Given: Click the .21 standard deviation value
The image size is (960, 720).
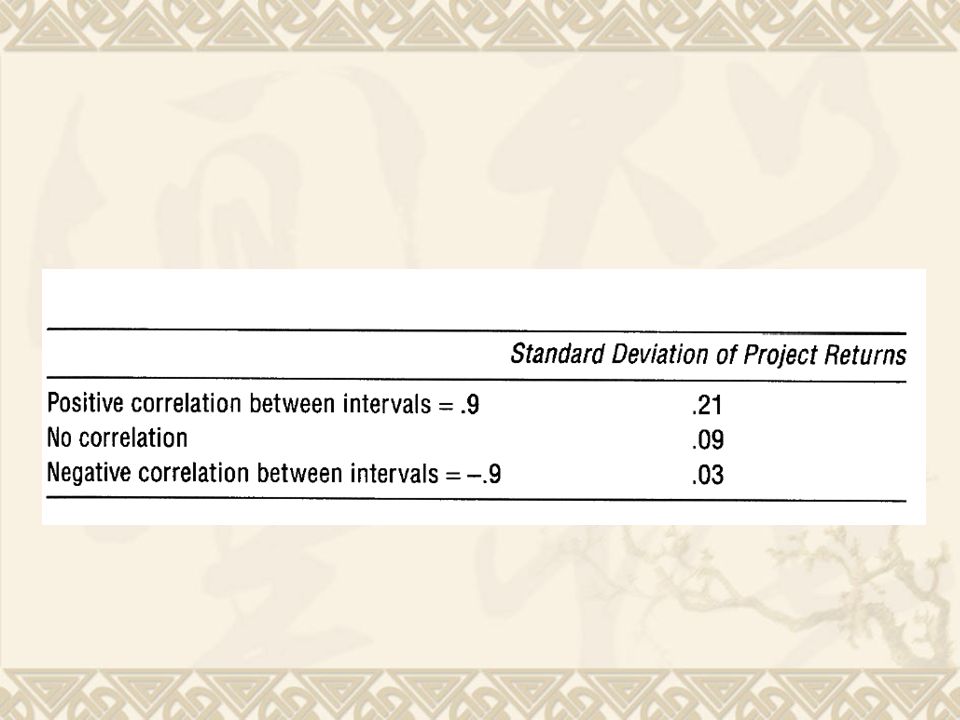Looking at the screenshot, I should (x=707, y=405).
